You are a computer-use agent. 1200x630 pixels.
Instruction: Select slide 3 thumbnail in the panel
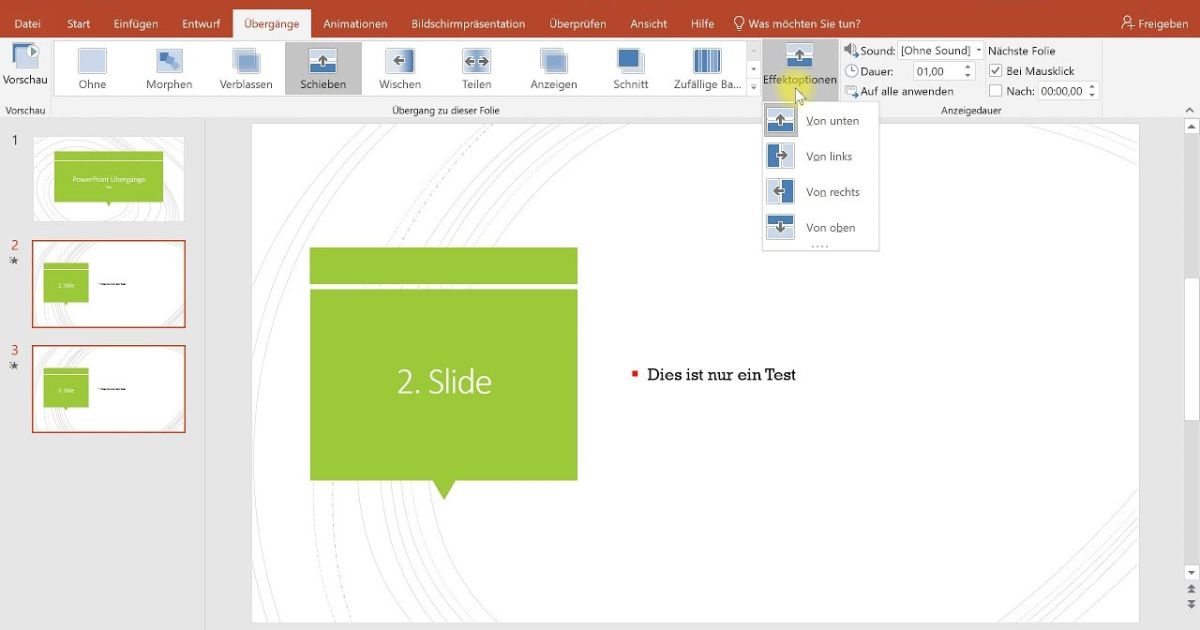(x=109, y=389)
